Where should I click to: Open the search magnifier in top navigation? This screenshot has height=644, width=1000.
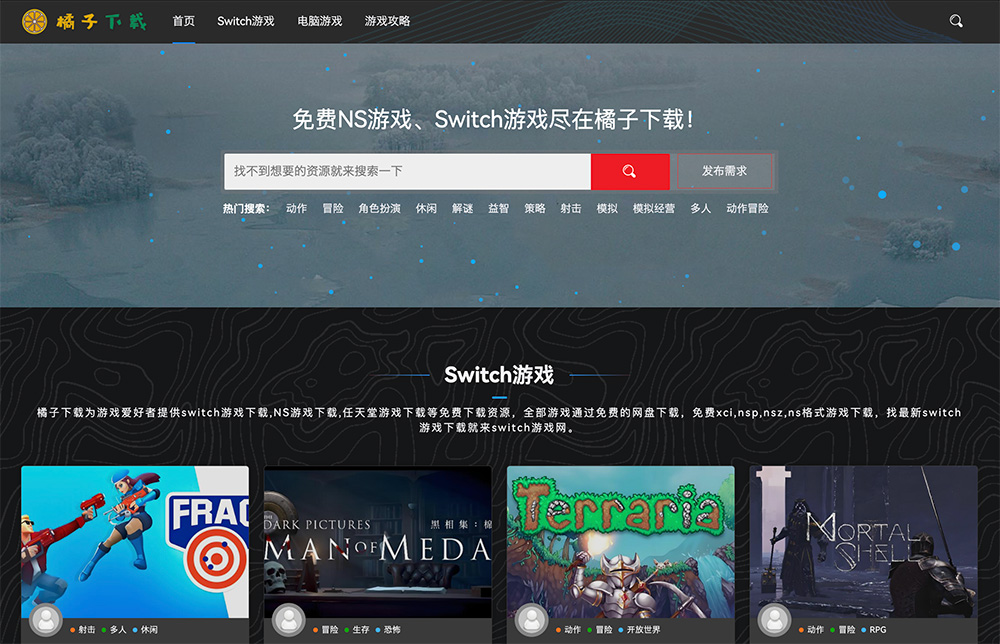tap(955, 21)
